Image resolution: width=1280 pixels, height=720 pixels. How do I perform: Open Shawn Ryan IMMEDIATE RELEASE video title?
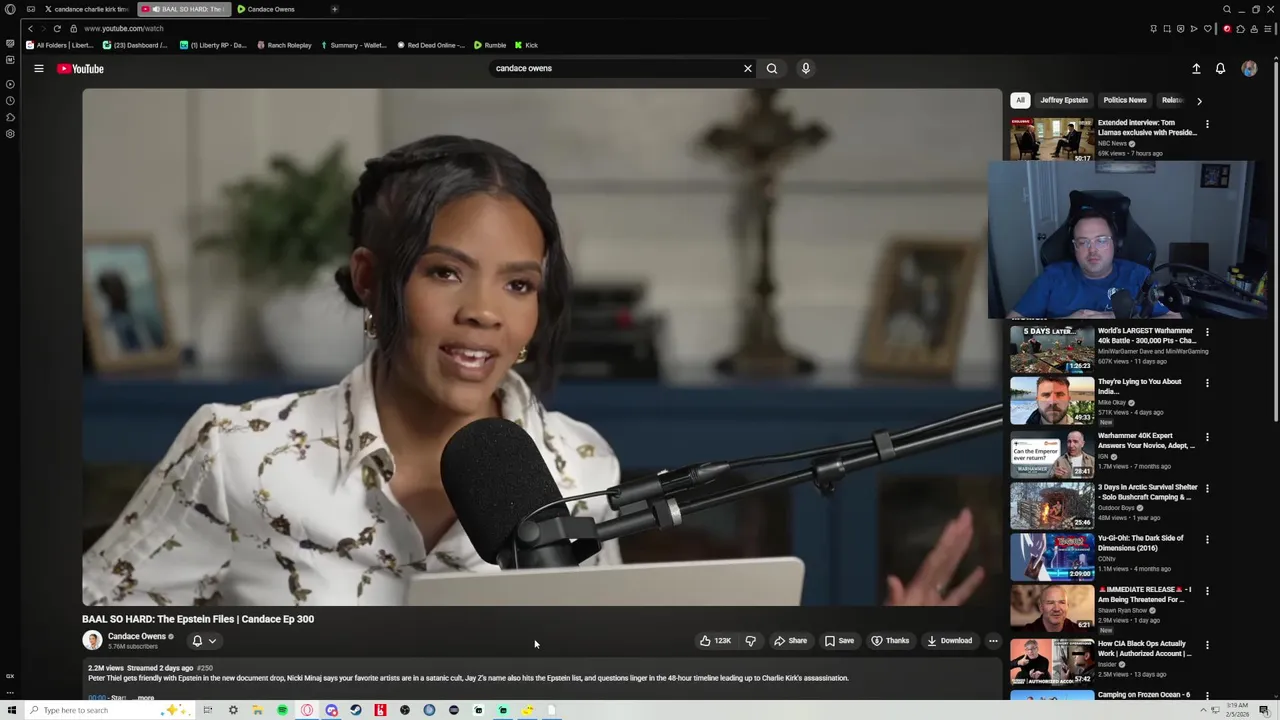pyautogui.click(x=1145, y=595)
